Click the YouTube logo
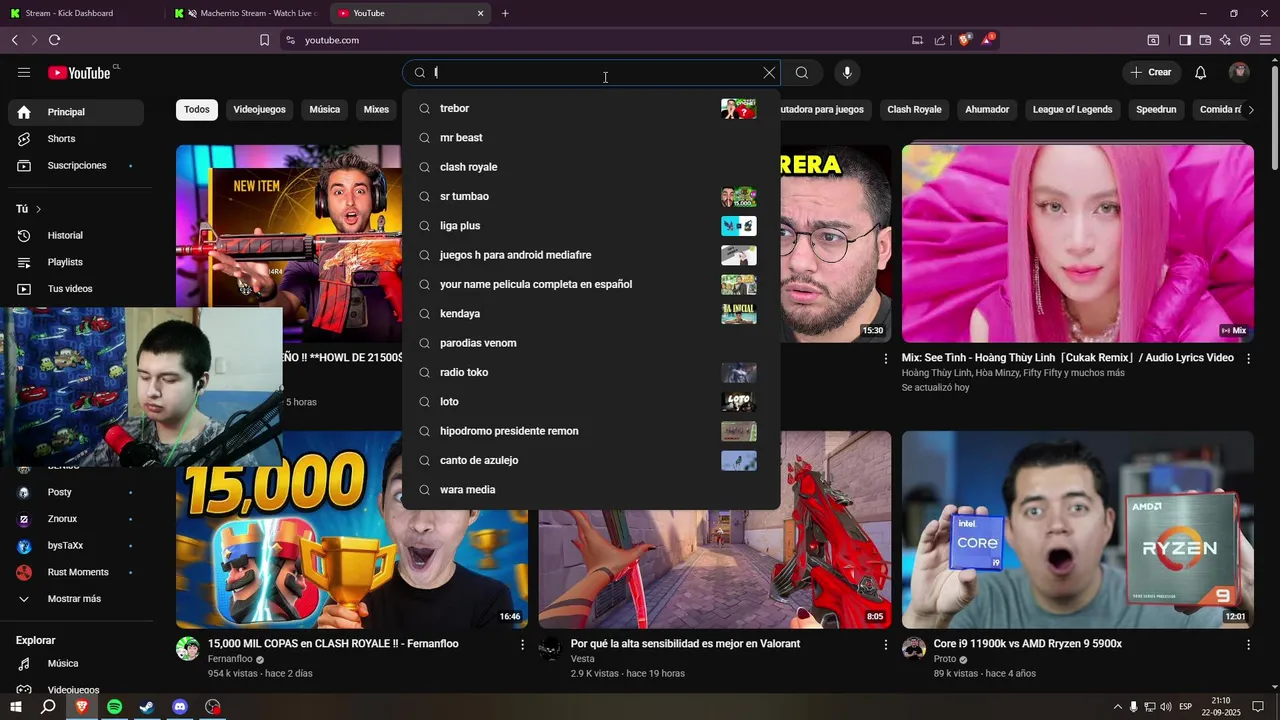Image resolution: width=1280 pixels, height=720 pixels. click(80, 73)
